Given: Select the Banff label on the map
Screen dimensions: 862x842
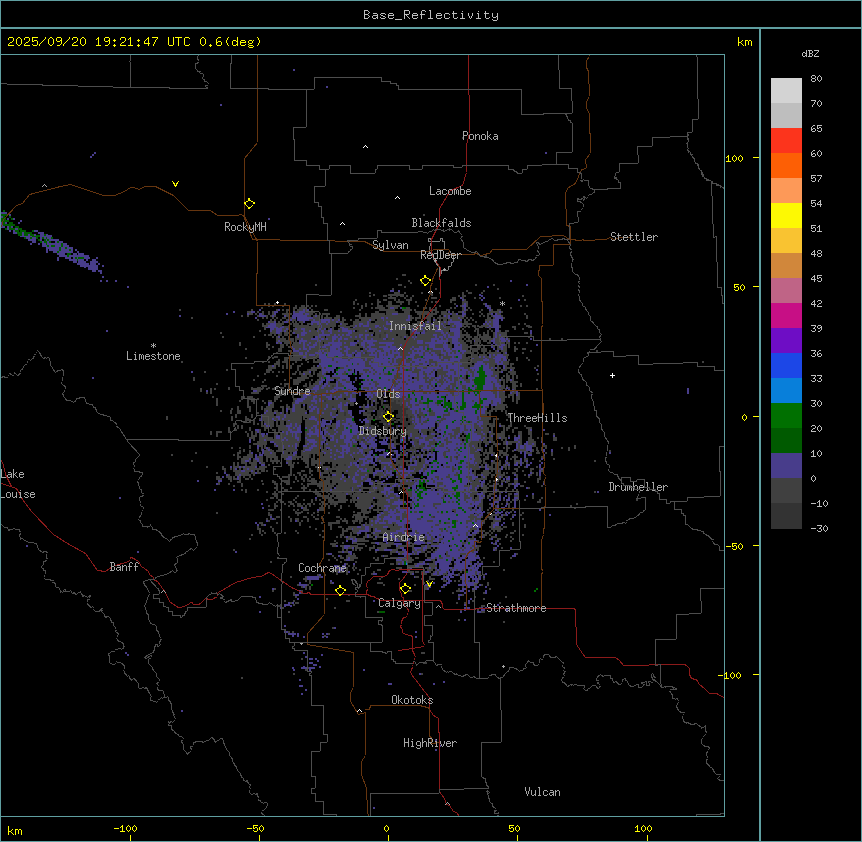Looking at the screenshot, I should pos(124,567).
